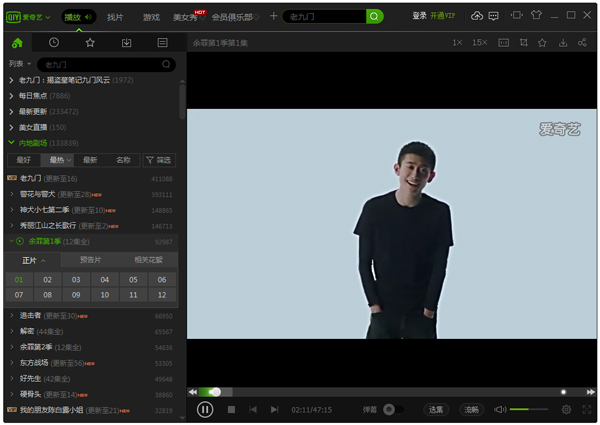Stop the video playback
This screenshot has height=425, width=600.
pyautogui.click(x=231, y=410)
